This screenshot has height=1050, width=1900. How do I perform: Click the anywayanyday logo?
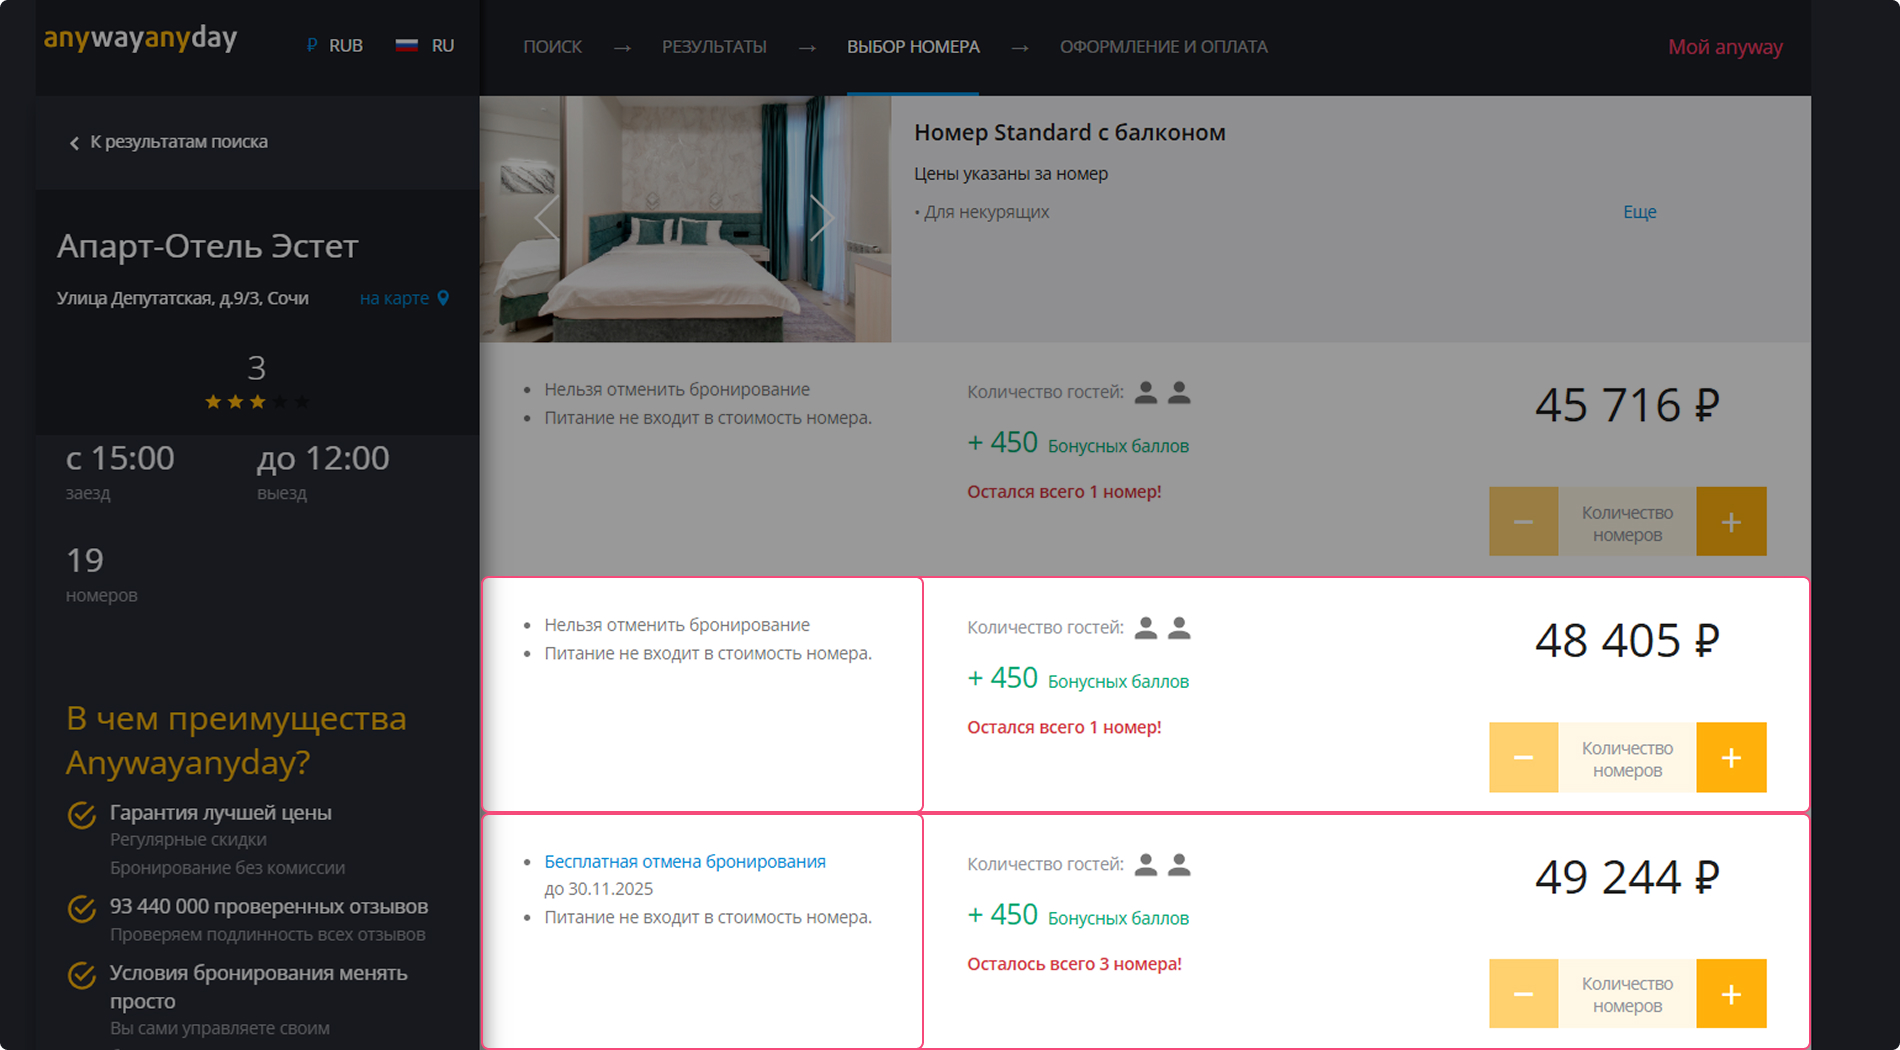[x=140, y=39]
